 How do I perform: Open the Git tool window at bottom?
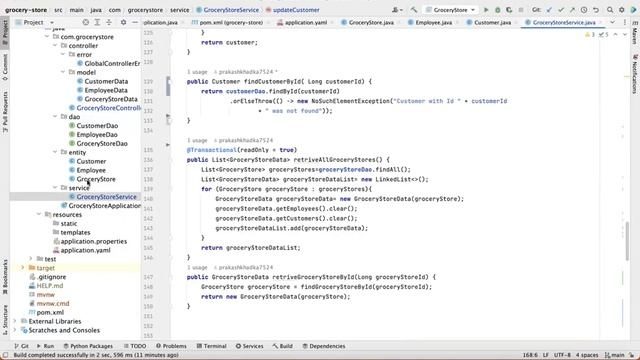pos(22,346)
